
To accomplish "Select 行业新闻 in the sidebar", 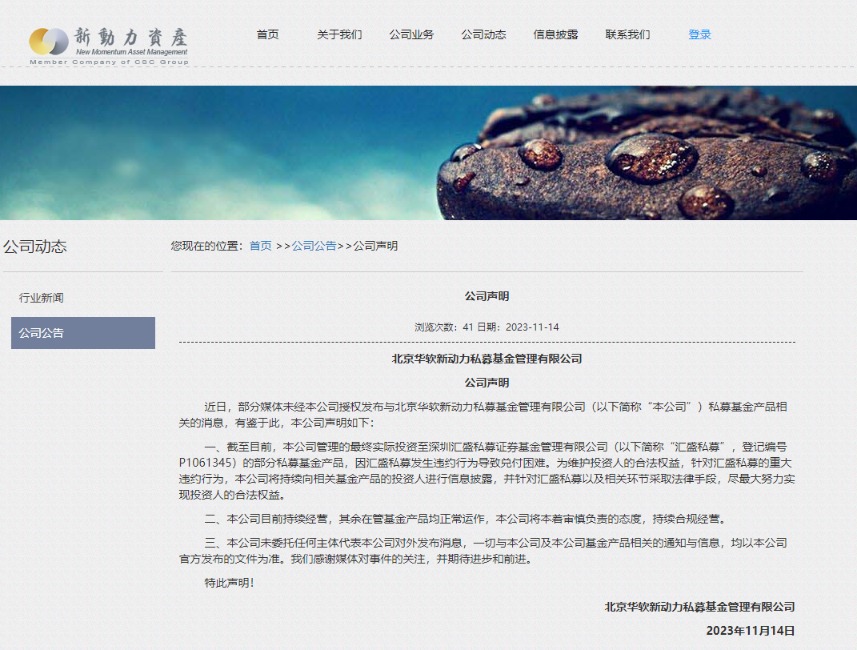I will pyautogui.click(x=41, y=298).
